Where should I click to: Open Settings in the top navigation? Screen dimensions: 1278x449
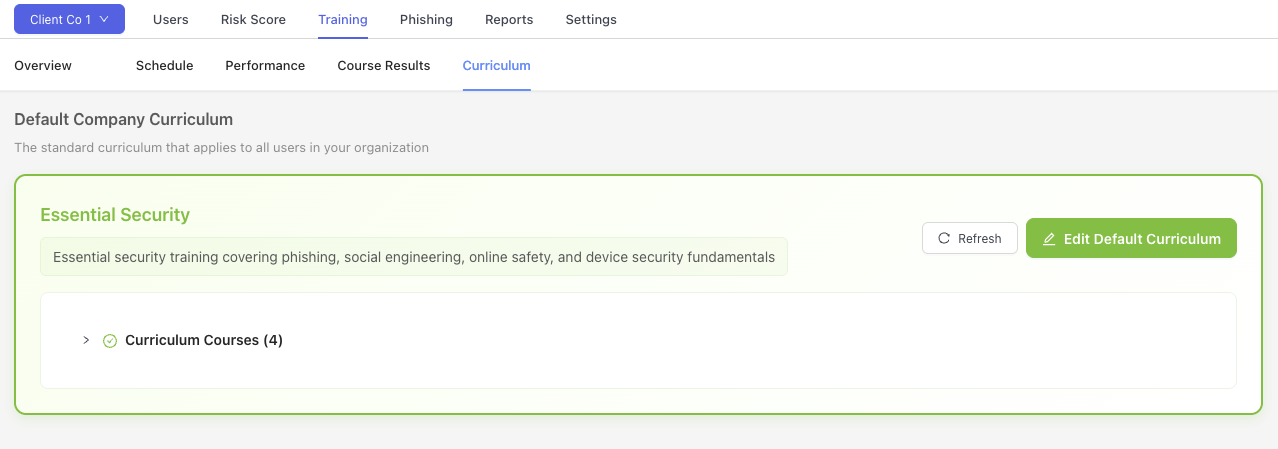[x=591, y=19]
